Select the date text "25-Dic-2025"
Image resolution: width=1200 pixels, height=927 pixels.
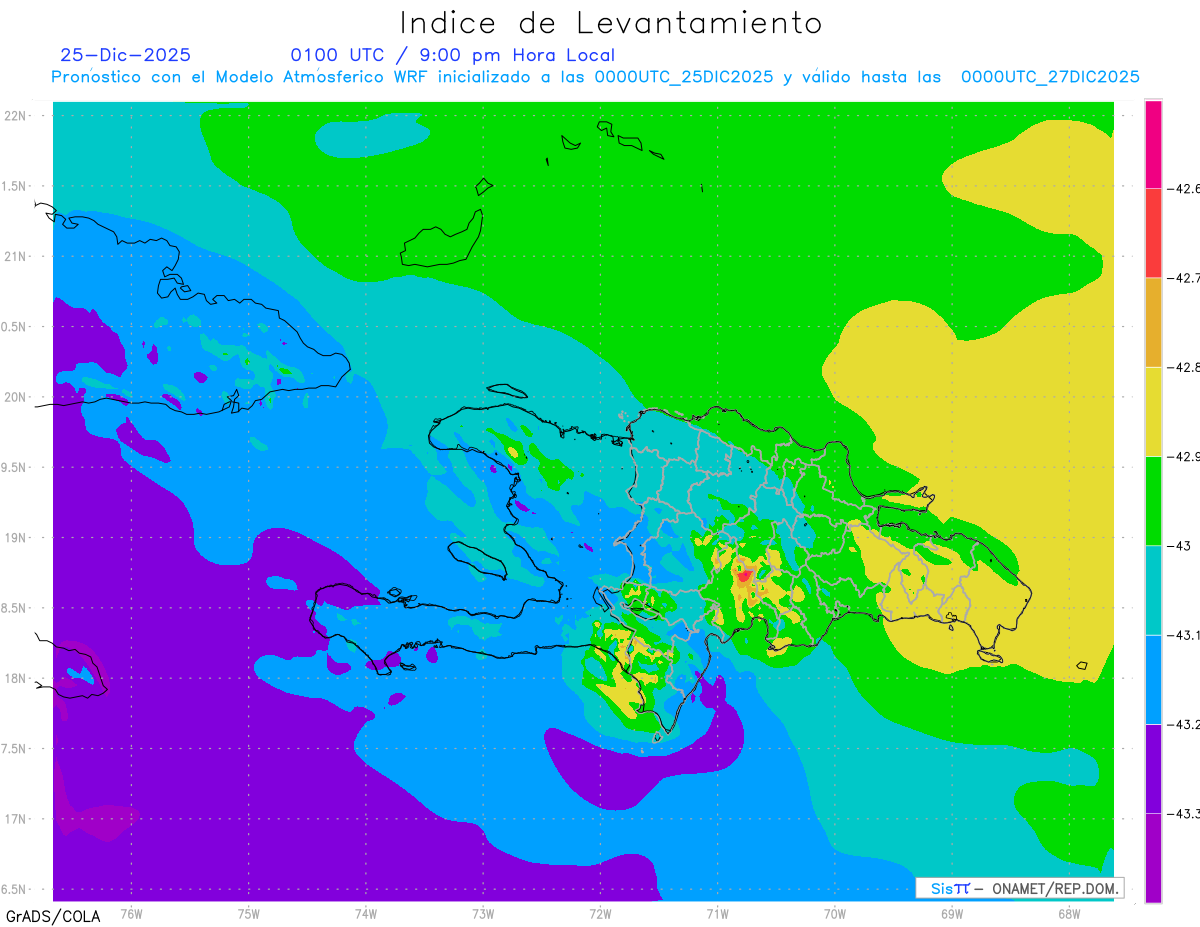click(x=125, y=55)
